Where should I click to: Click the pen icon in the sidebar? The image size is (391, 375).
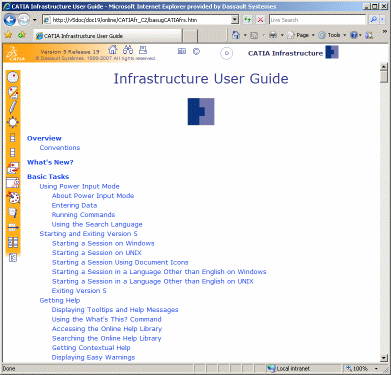pos(13,107)
